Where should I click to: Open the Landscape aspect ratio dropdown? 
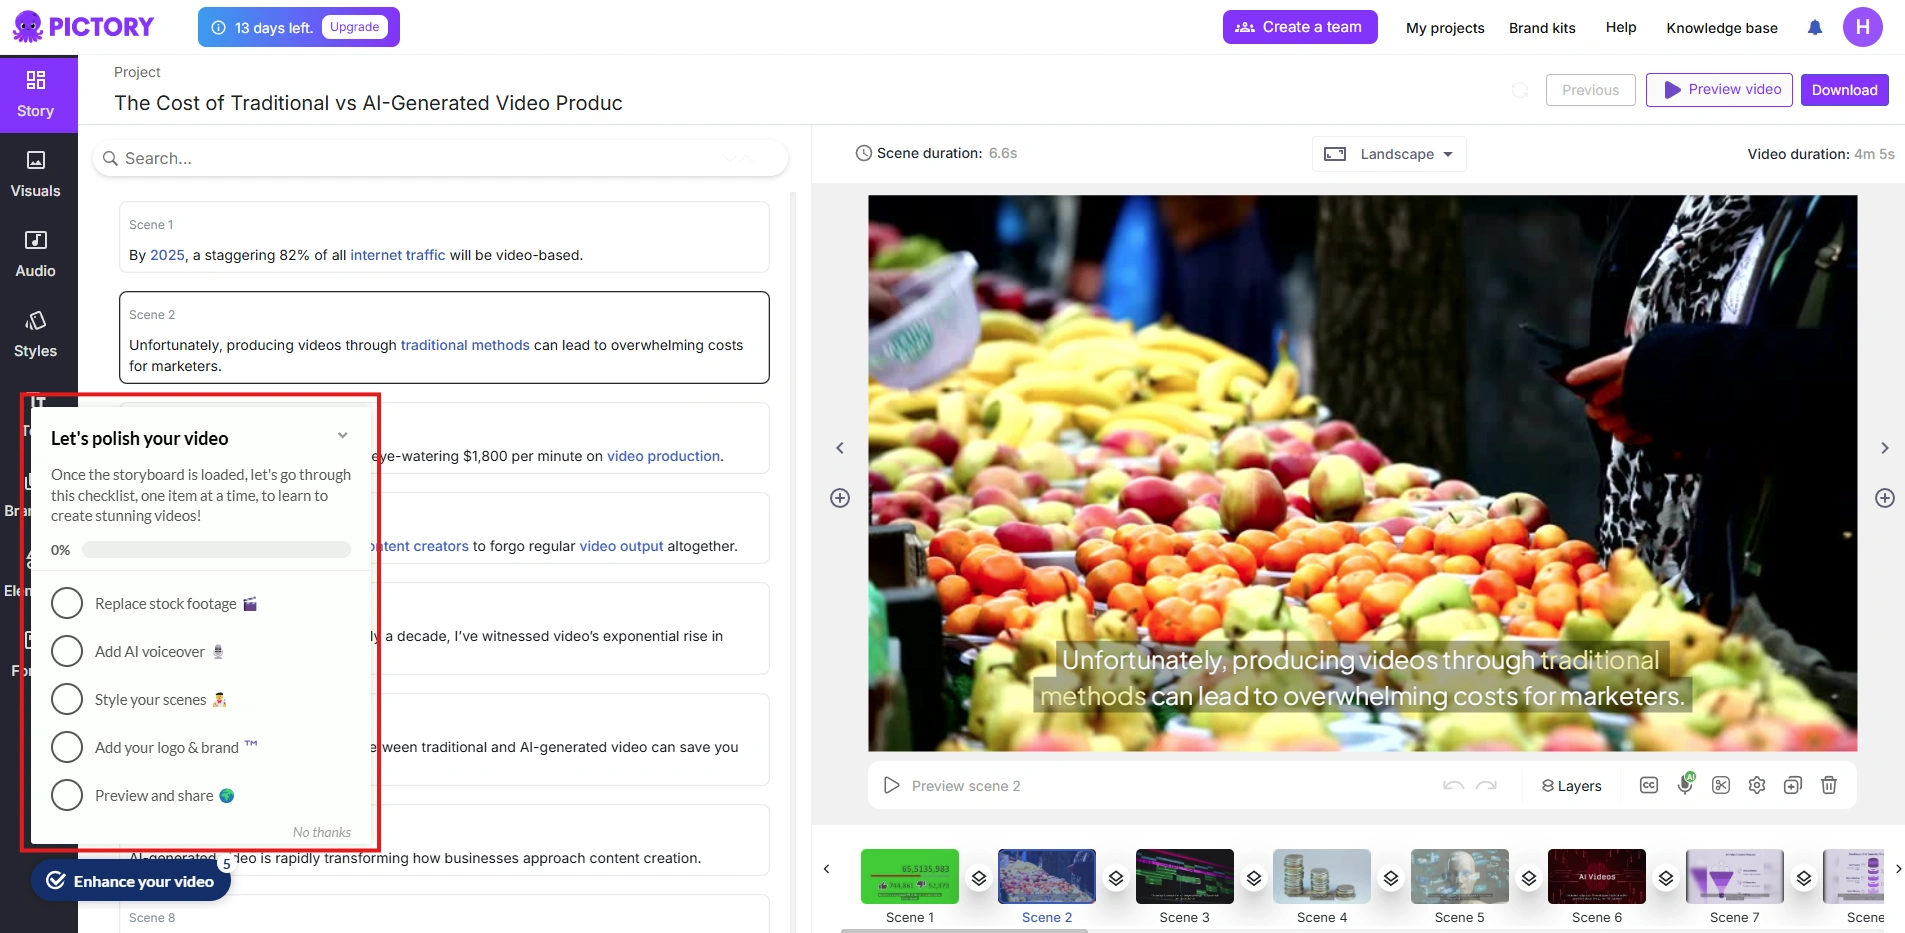pos(1389,154)
